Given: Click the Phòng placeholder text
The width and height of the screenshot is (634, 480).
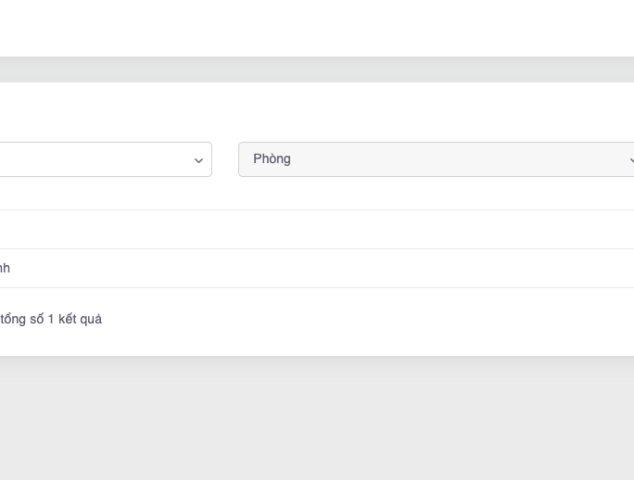Looking at the screenshot, I should (x=272, y=159).
